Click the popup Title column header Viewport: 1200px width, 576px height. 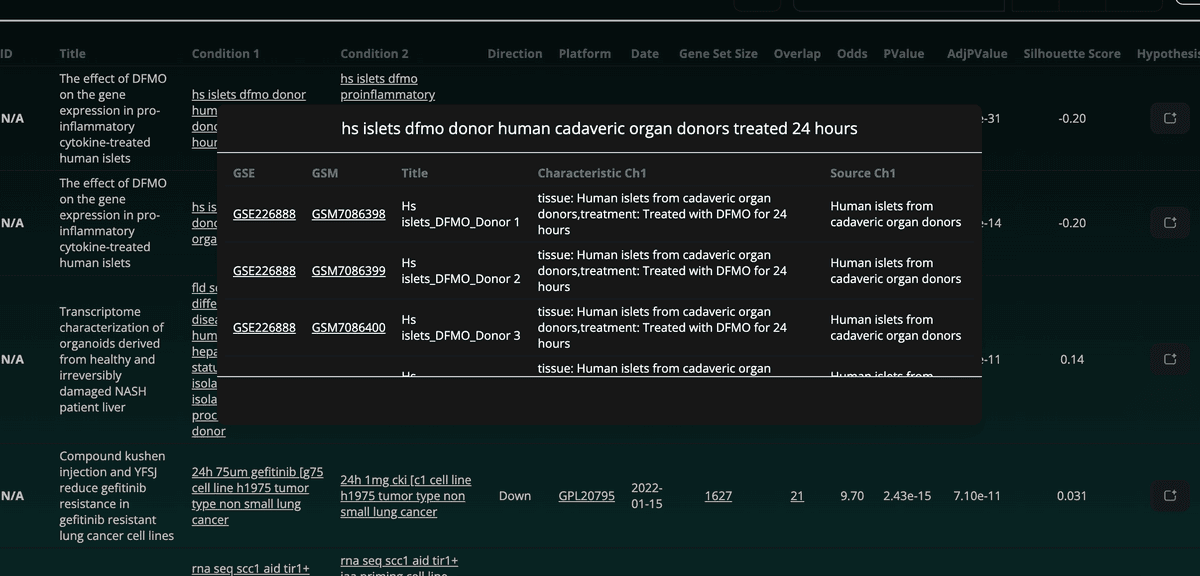pos(414,173)
